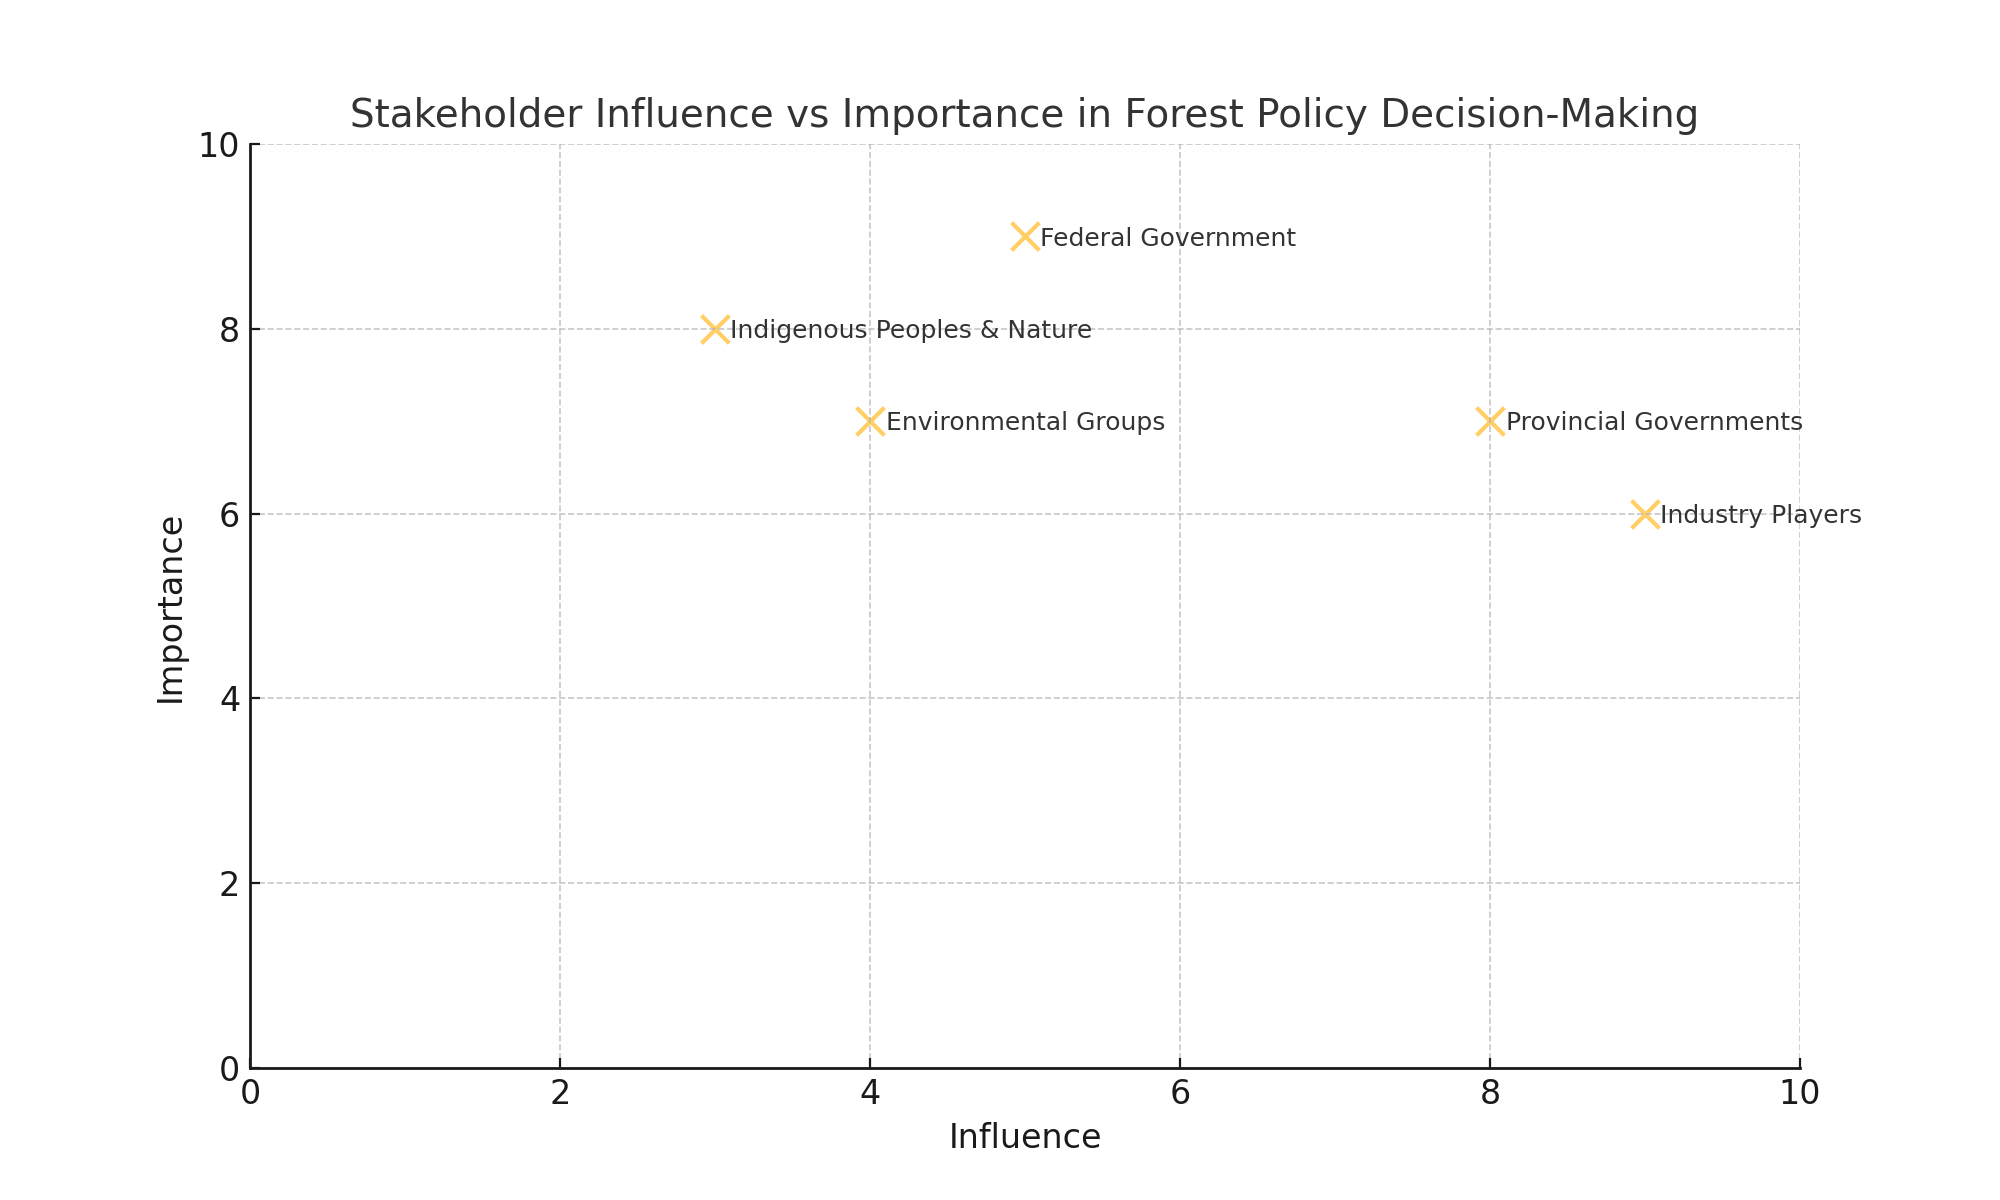Click the Provincial Governments X marker
Image resolution: width=2000 pixels, height=1200 pixels.
pos(1490,421)
